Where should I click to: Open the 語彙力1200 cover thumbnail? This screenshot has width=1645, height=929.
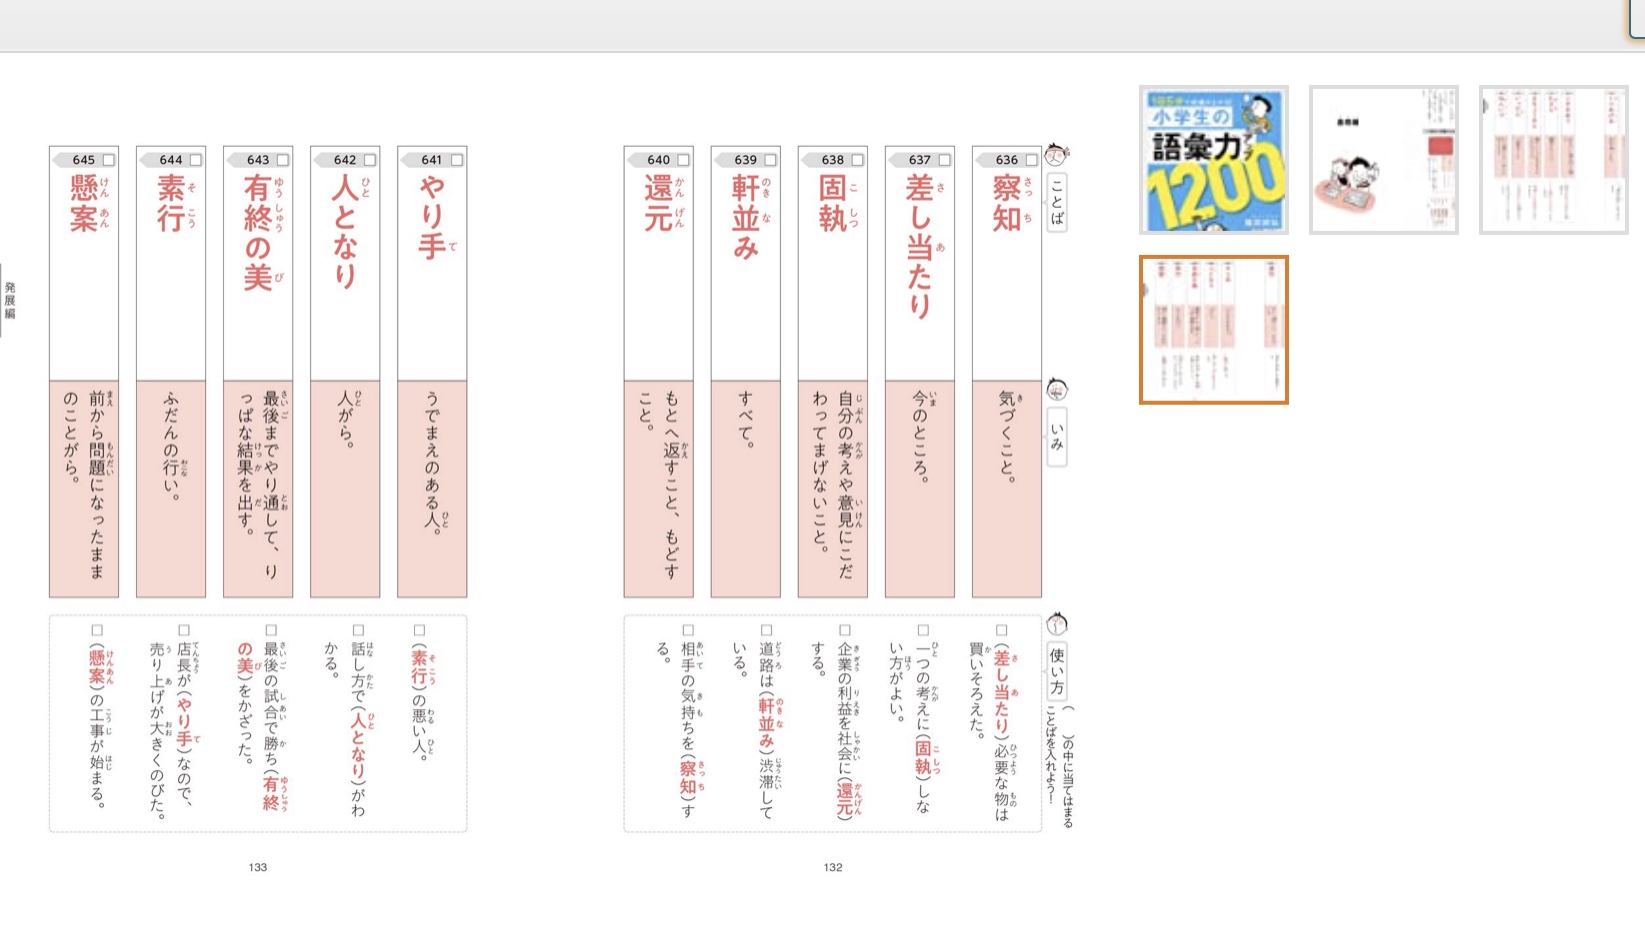point(1213,160)
